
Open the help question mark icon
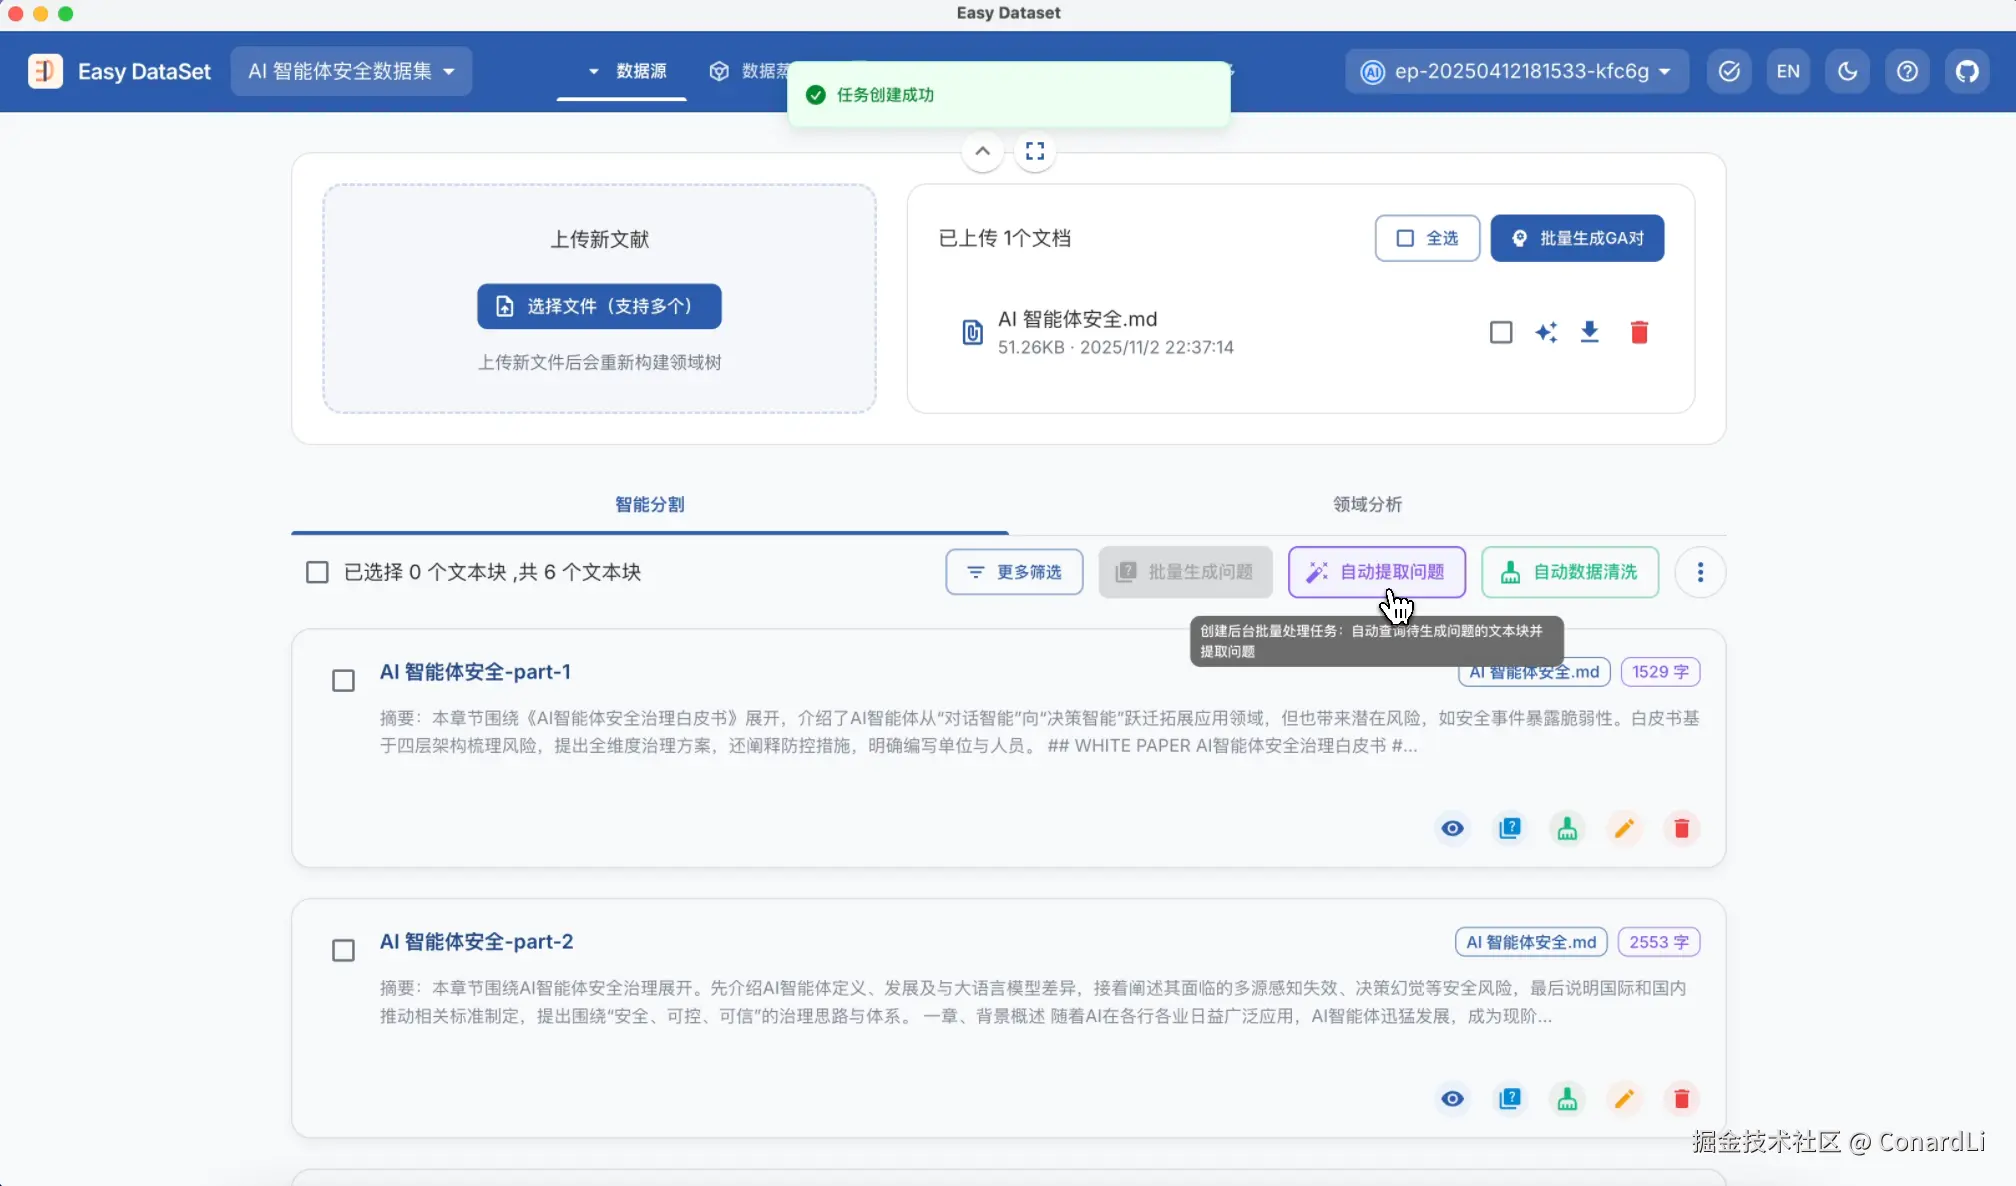tap(1907, 71)
